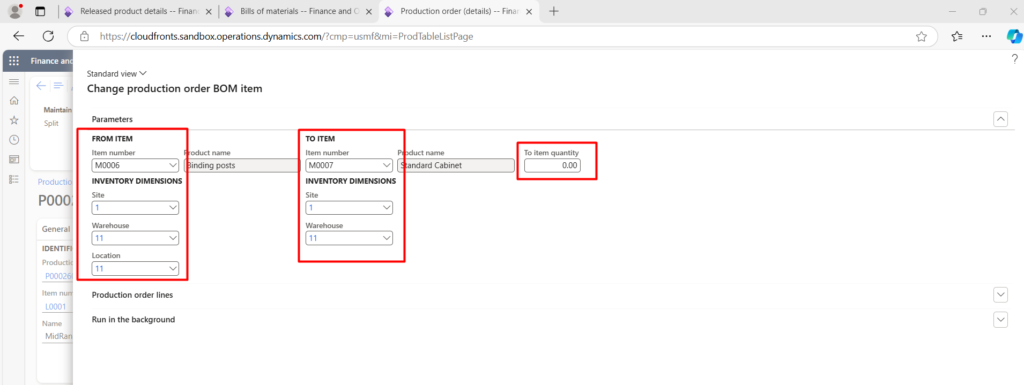
Task: Click the browser address bar URL
Action: [286, 37]
